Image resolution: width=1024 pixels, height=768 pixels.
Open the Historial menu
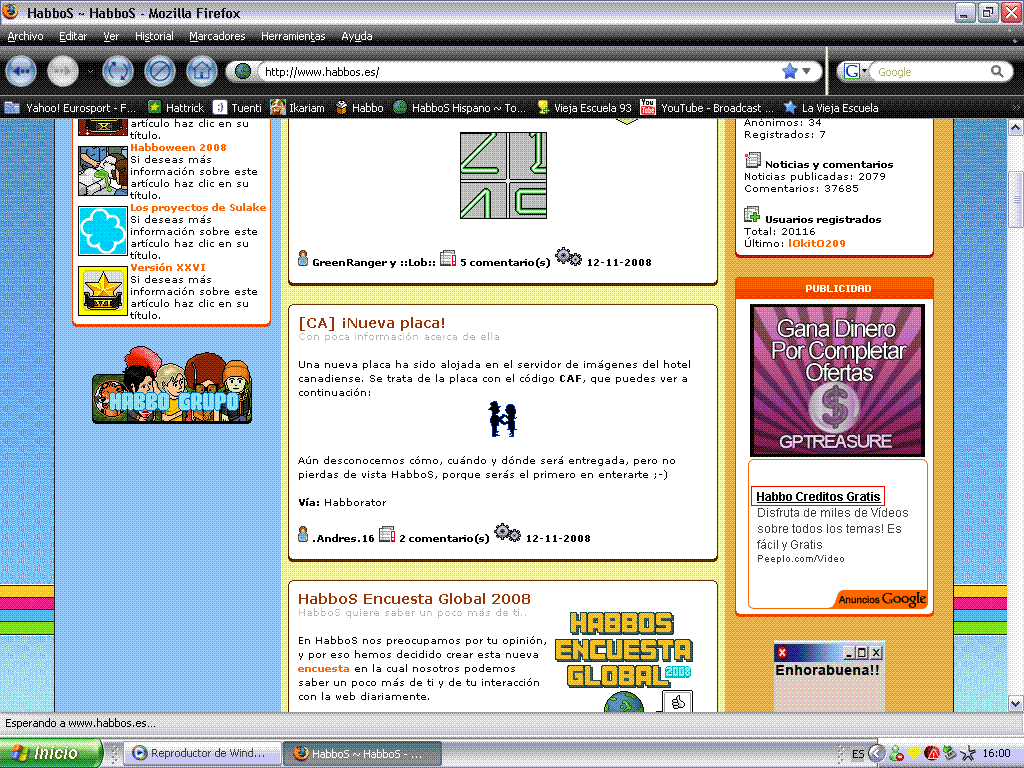tap(154, 36)
